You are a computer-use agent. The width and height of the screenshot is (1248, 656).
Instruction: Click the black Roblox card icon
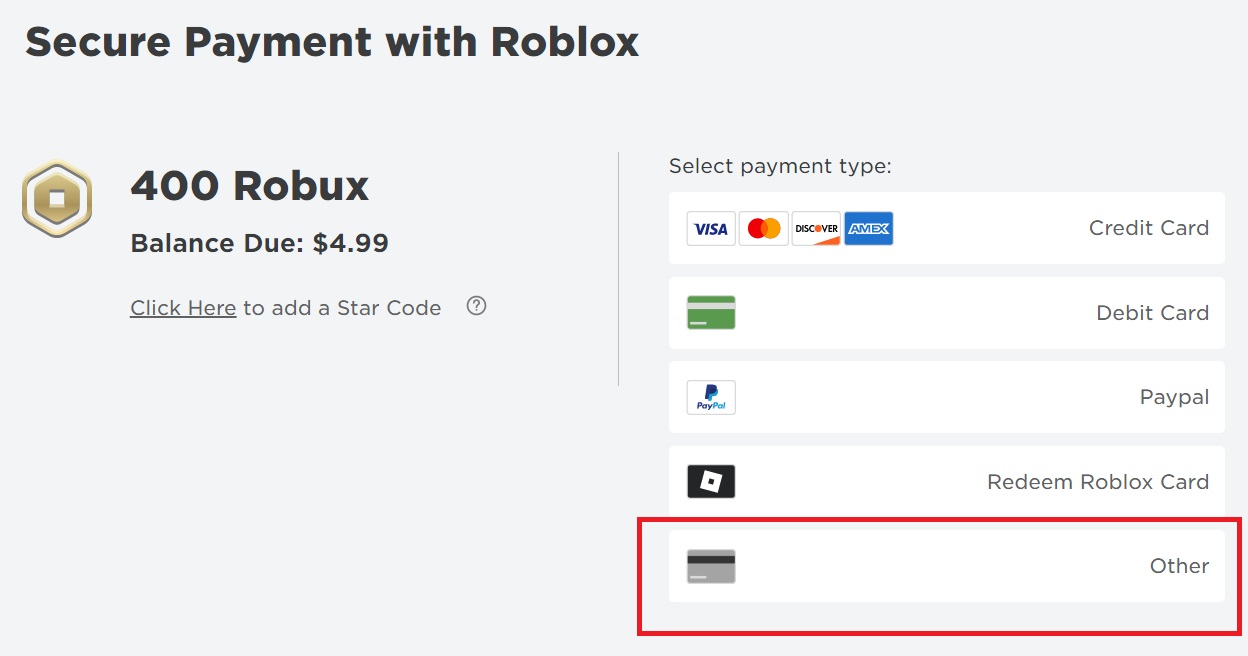pyautogui.click(x=711, y=482)
